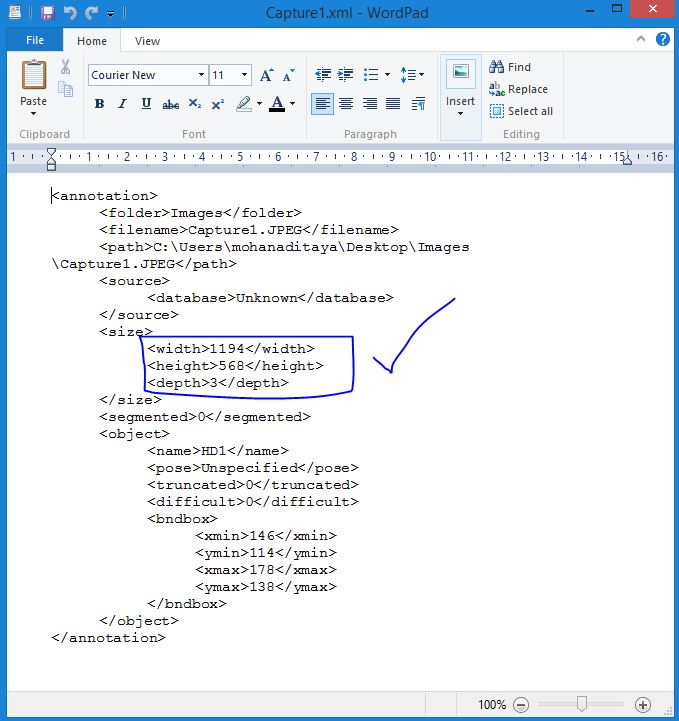This screenshot has height=721, width=679.
Task: Shrink font size with small A icon
Action: [x=289, y=75]
